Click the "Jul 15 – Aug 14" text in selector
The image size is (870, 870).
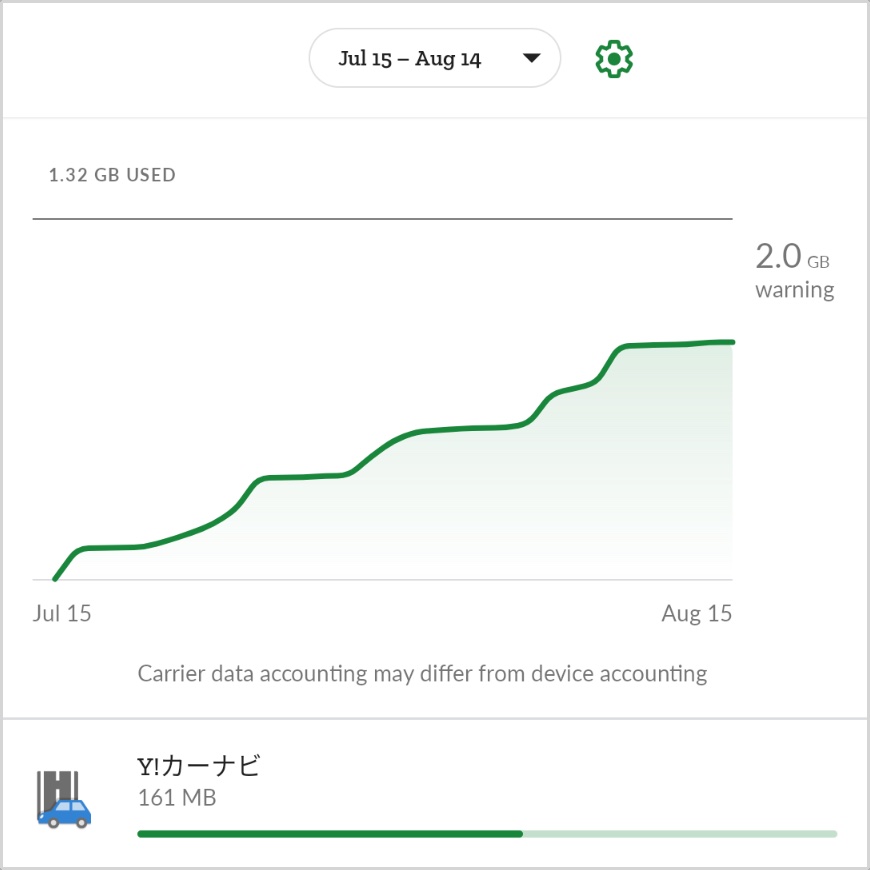click(x=410, y=59)
